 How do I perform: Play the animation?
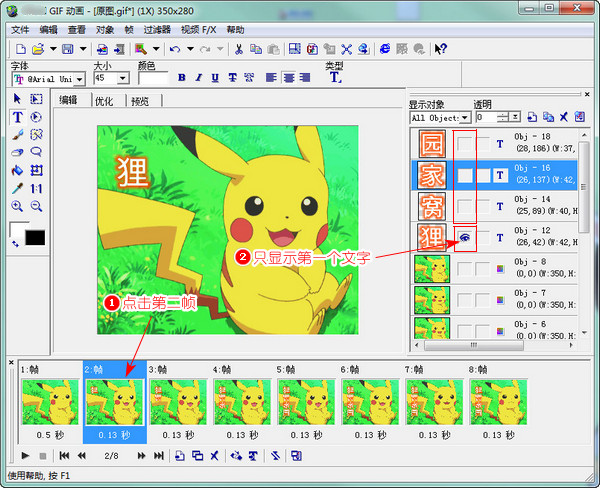click(x=25, y=455)
